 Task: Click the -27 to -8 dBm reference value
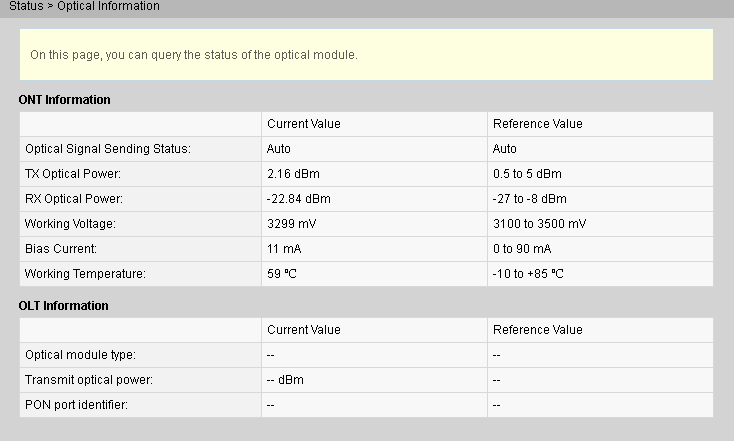pos(529,199)
